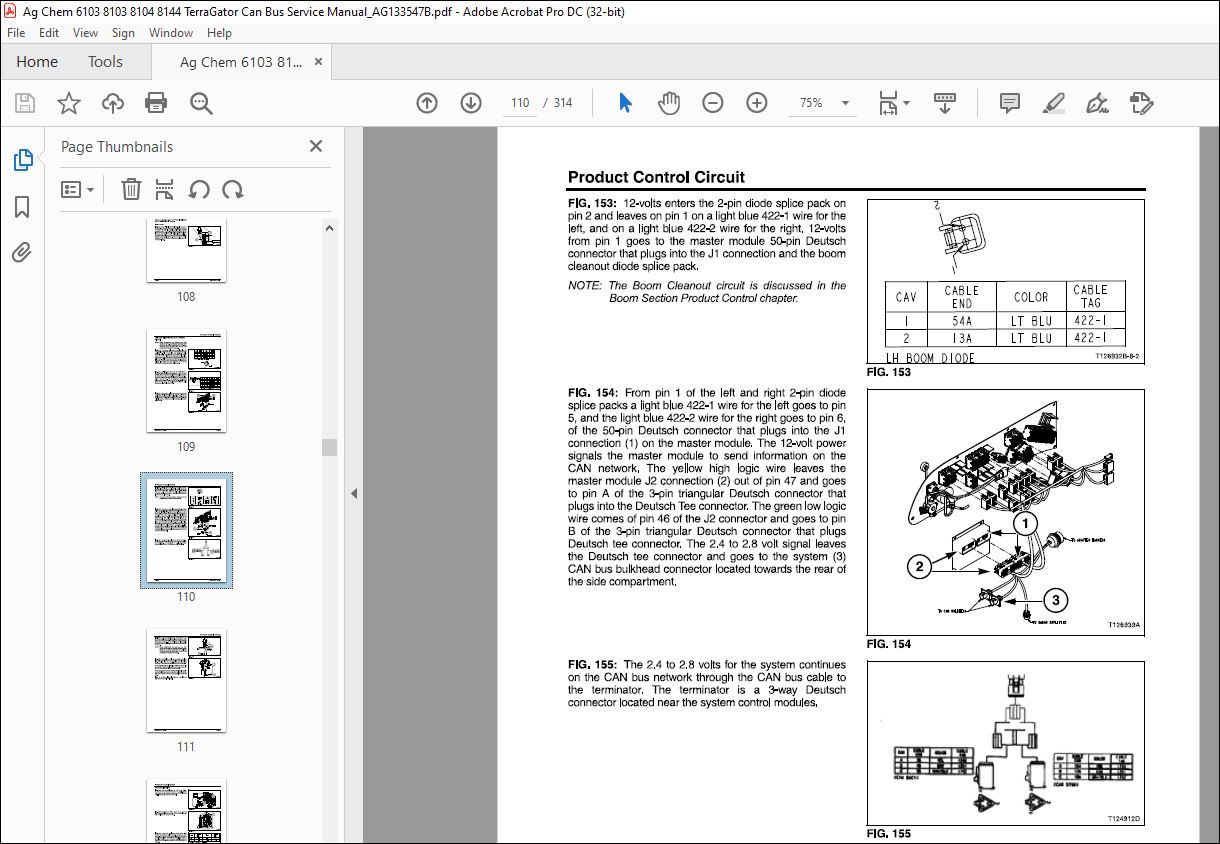Go to previous page with up arrow
The height and width of the screenshot is (844, 1220).
point(427,103)
